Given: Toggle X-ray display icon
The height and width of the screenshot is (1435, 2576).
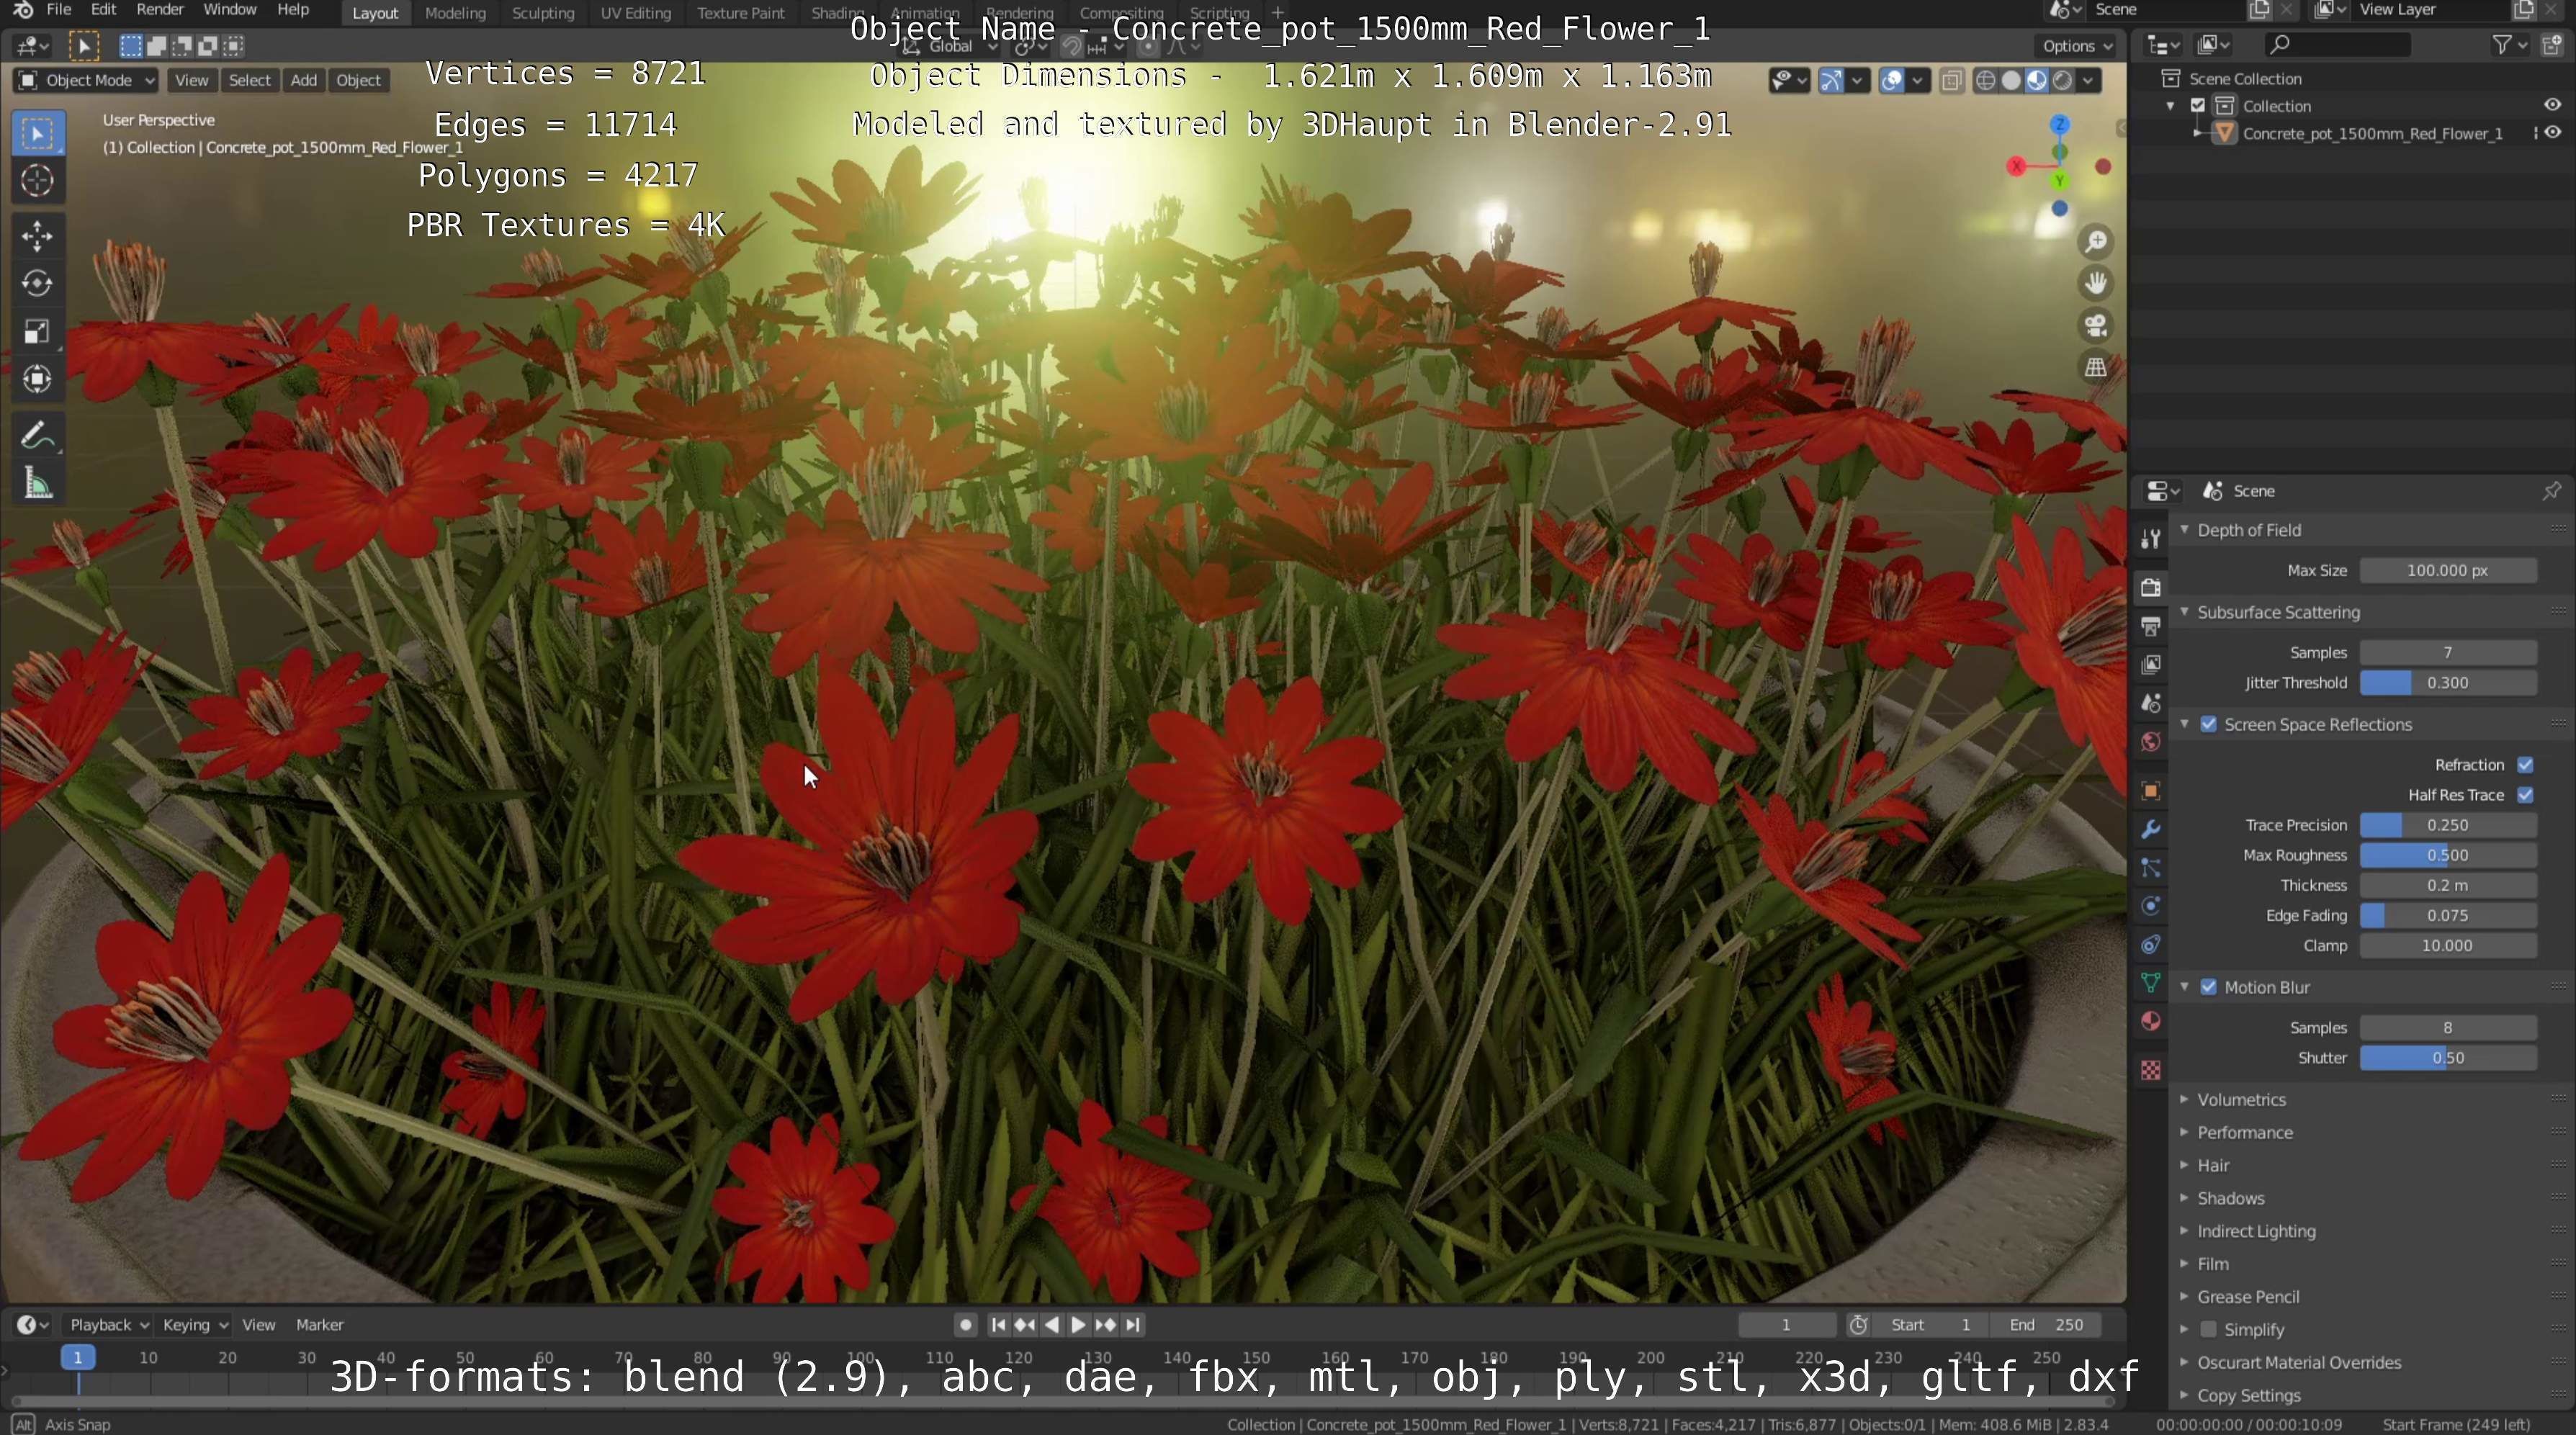Looking at the screenshot, I should 1951,81.
